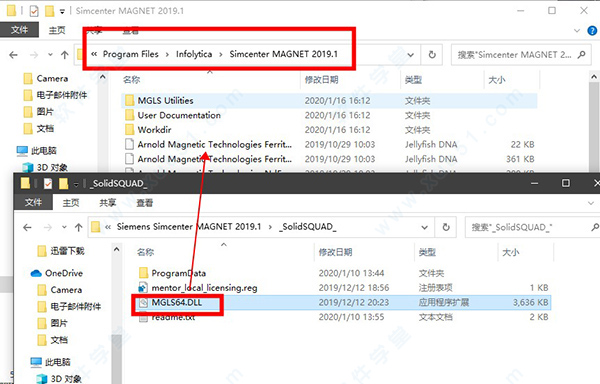The width and height of the screenshot is (600, 384).
Task: Click the _SolidSQUAD_ search input field
Action: 529,227
